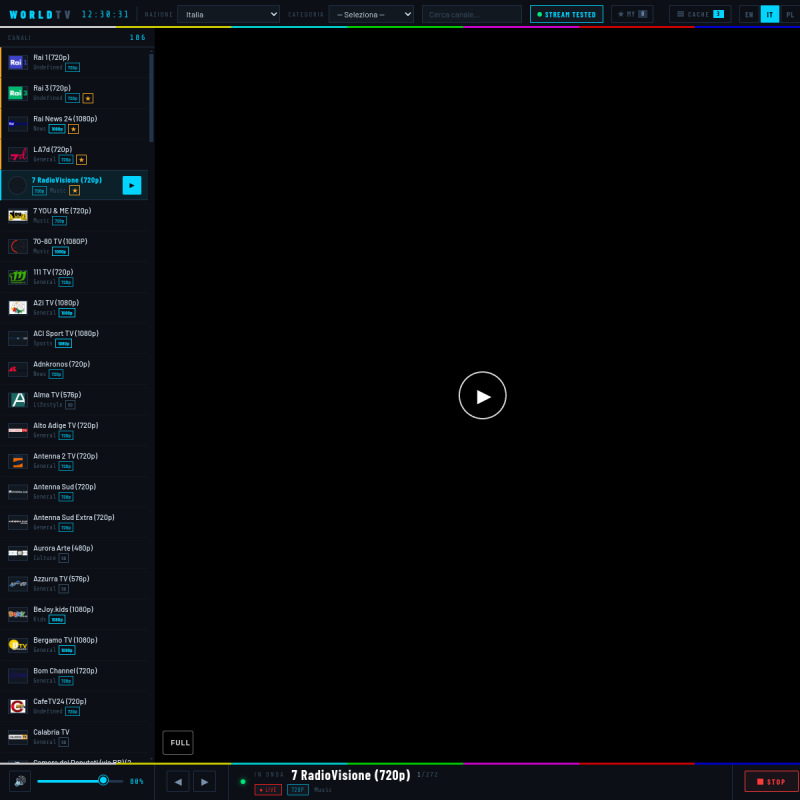
Task: Select 70-80 TV channel logo
Action: 18,246
